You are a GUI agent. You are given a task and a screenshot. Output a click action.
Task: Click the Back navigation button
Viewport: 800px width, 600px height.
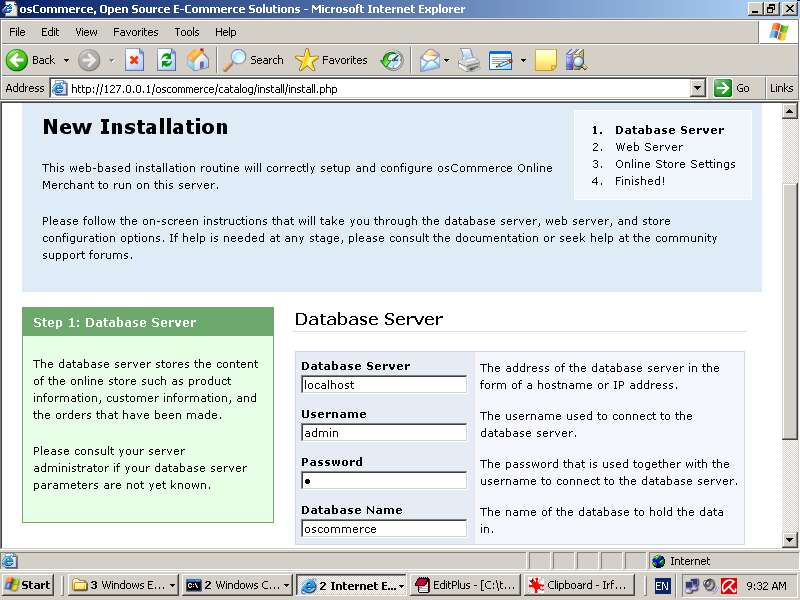coord(31,60)
